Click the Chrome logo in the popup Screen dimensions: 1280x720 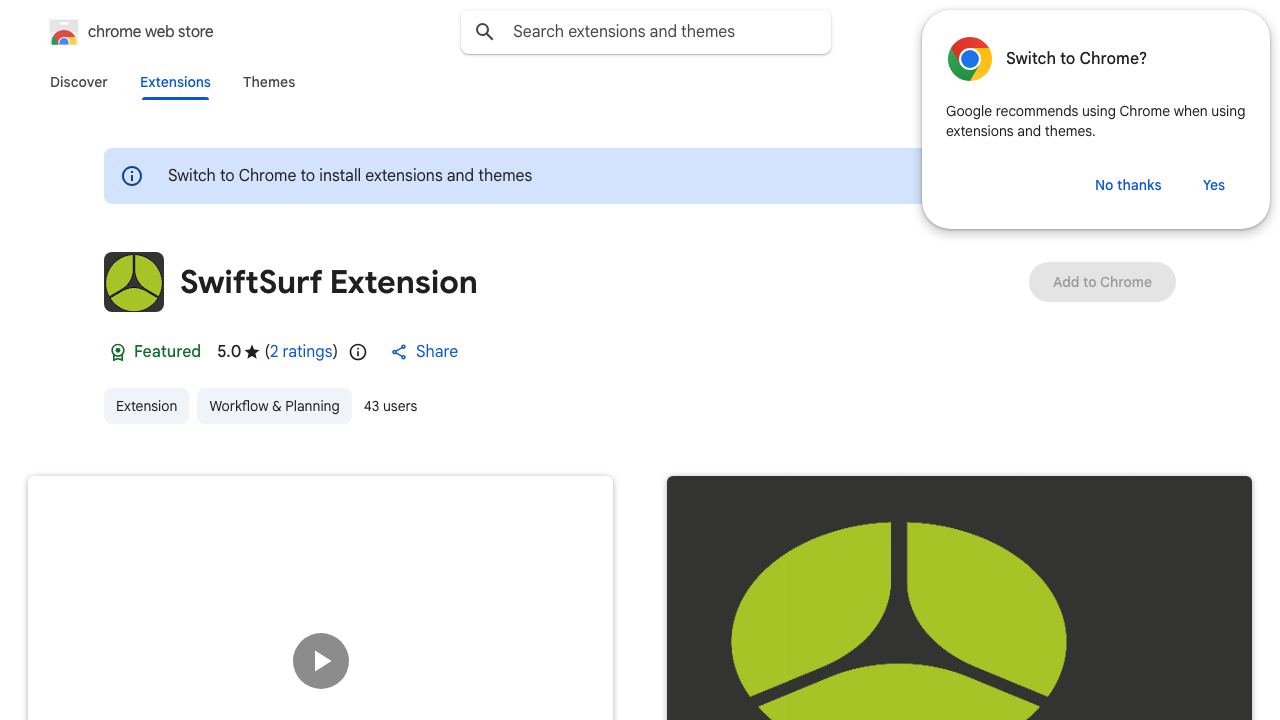(x=970, y=59)
